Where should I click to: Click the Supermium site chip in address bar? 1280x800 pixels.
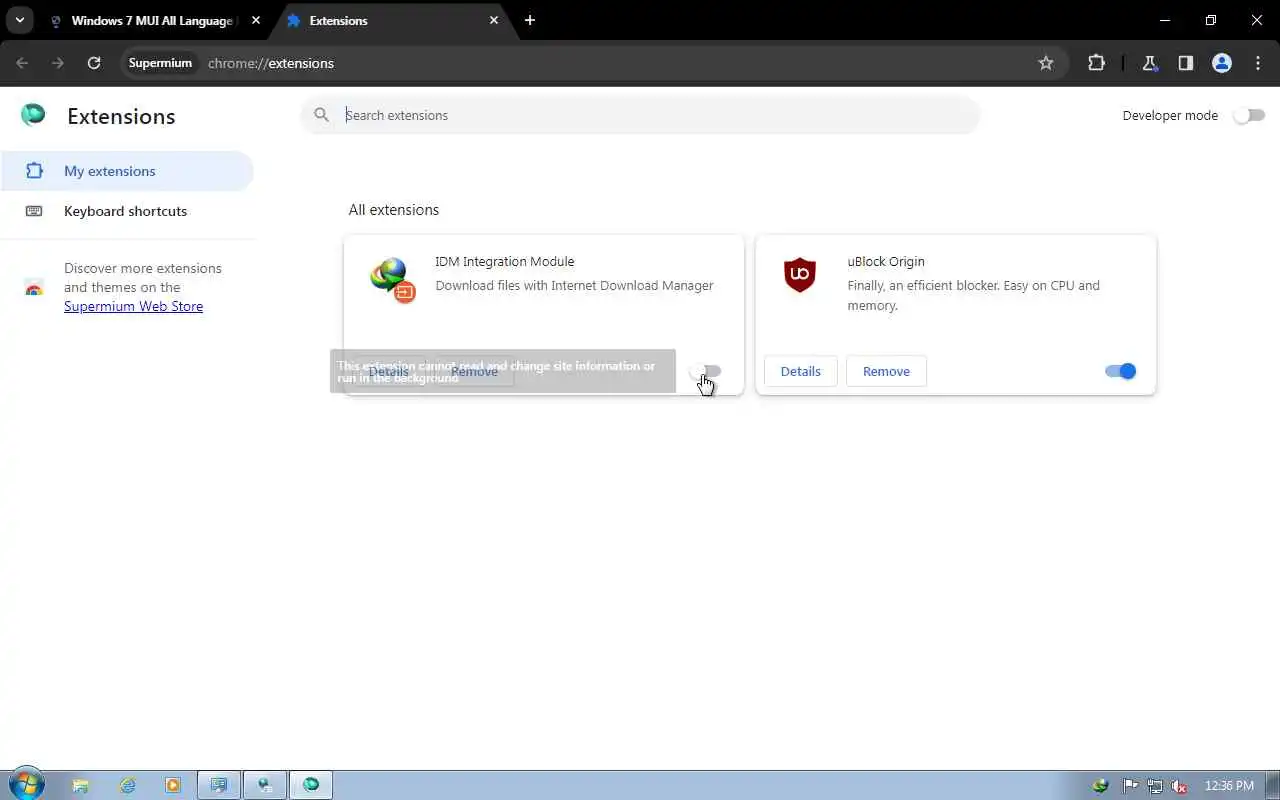(x=160, y=63)
